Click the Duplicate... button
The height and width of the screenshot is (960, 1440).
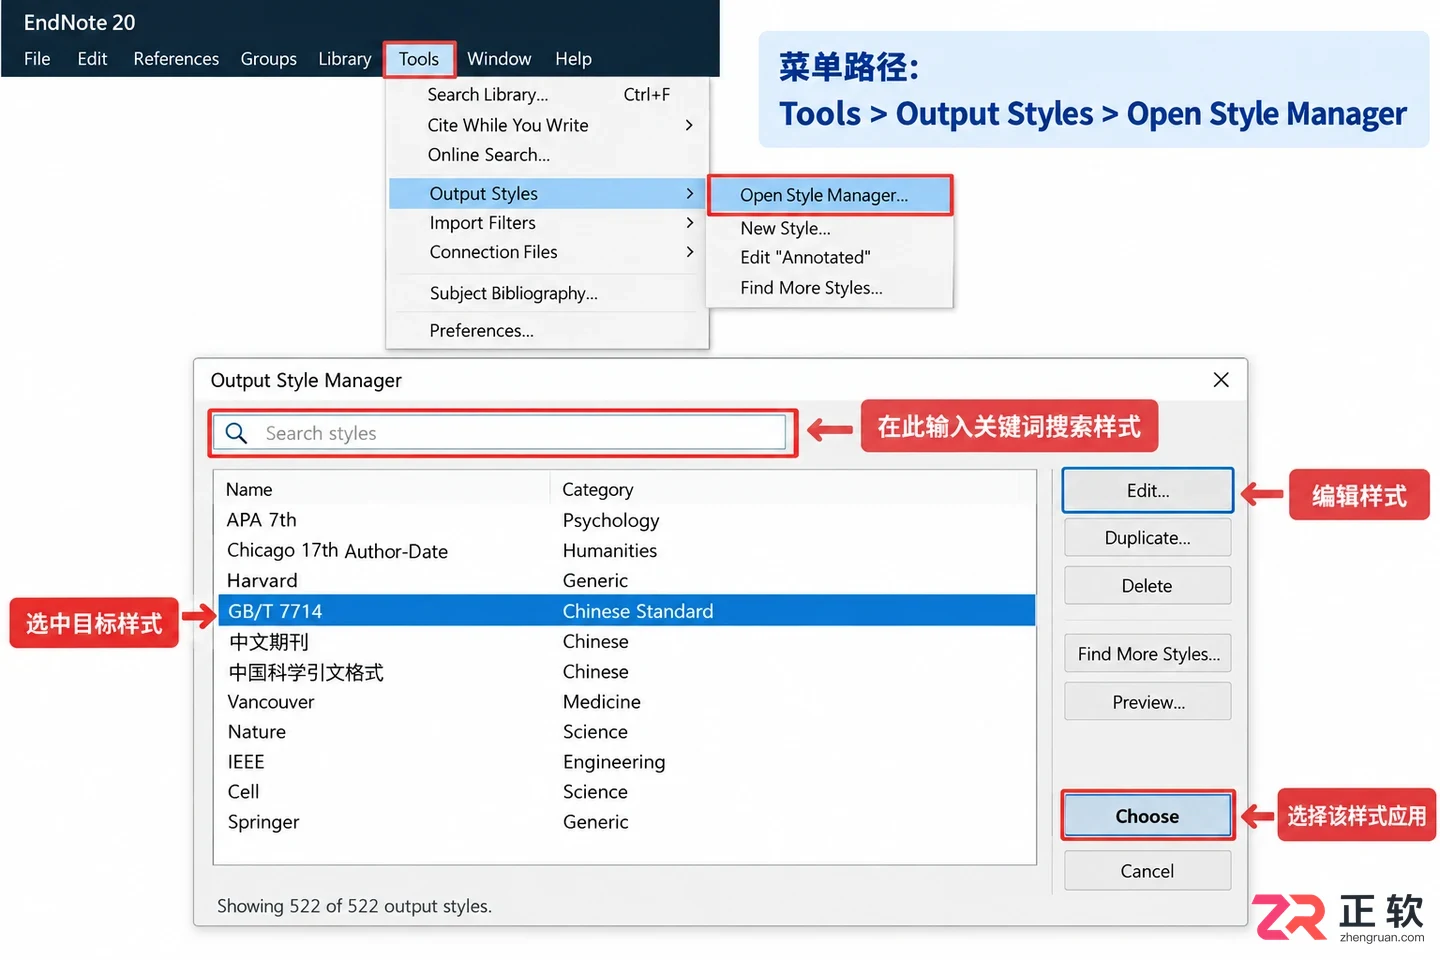click(1148, 538)
